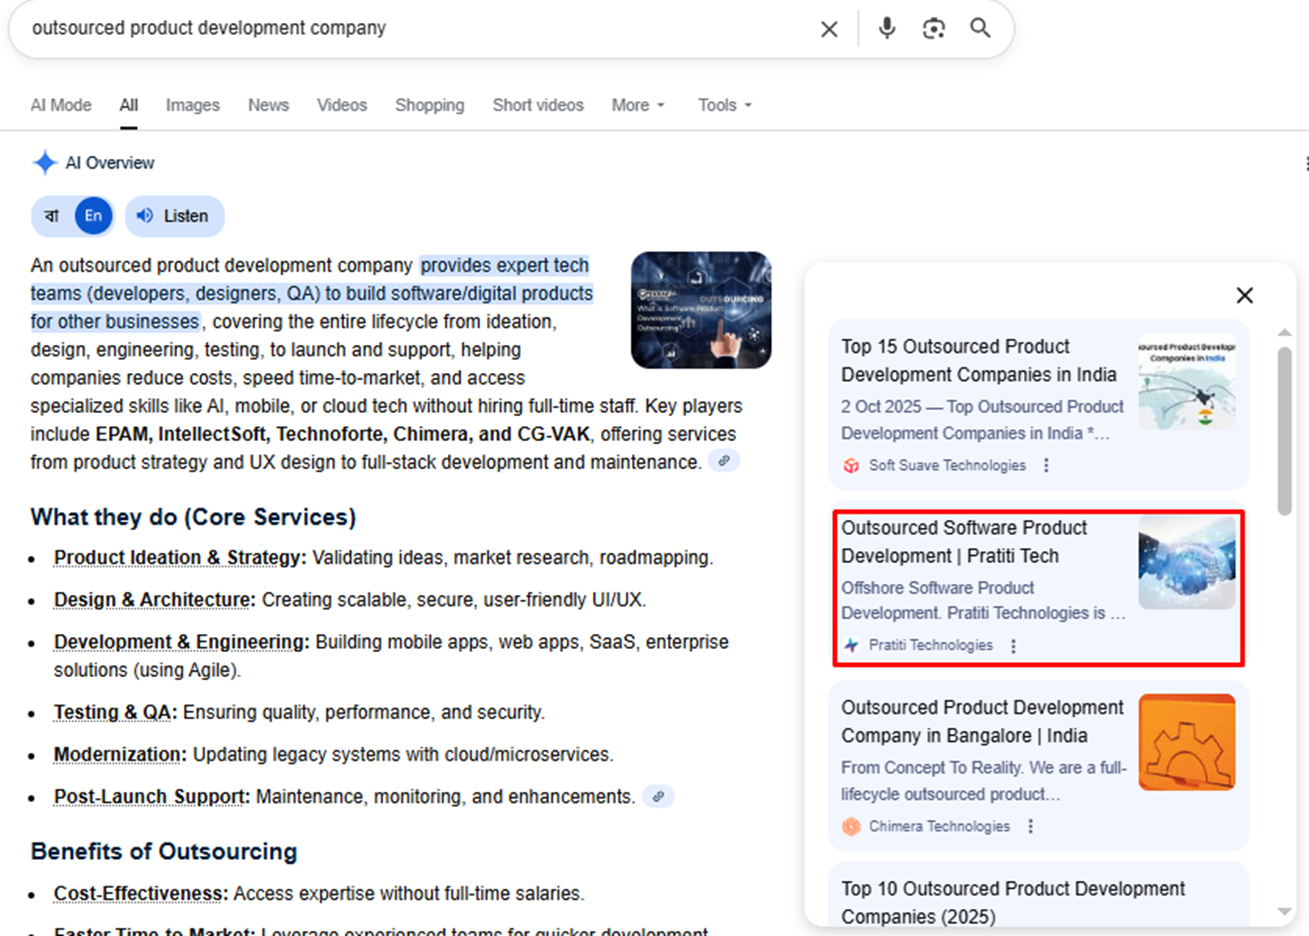Open Google Lens image search icon

click(x=933, y=28)
